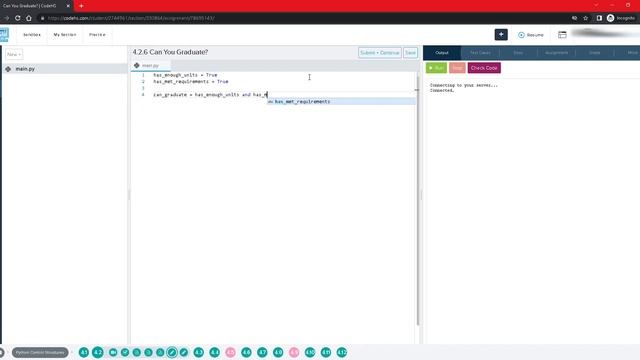
Task: Accept has_met_requirements autocomplete suggestion
Action: (341, 101)
